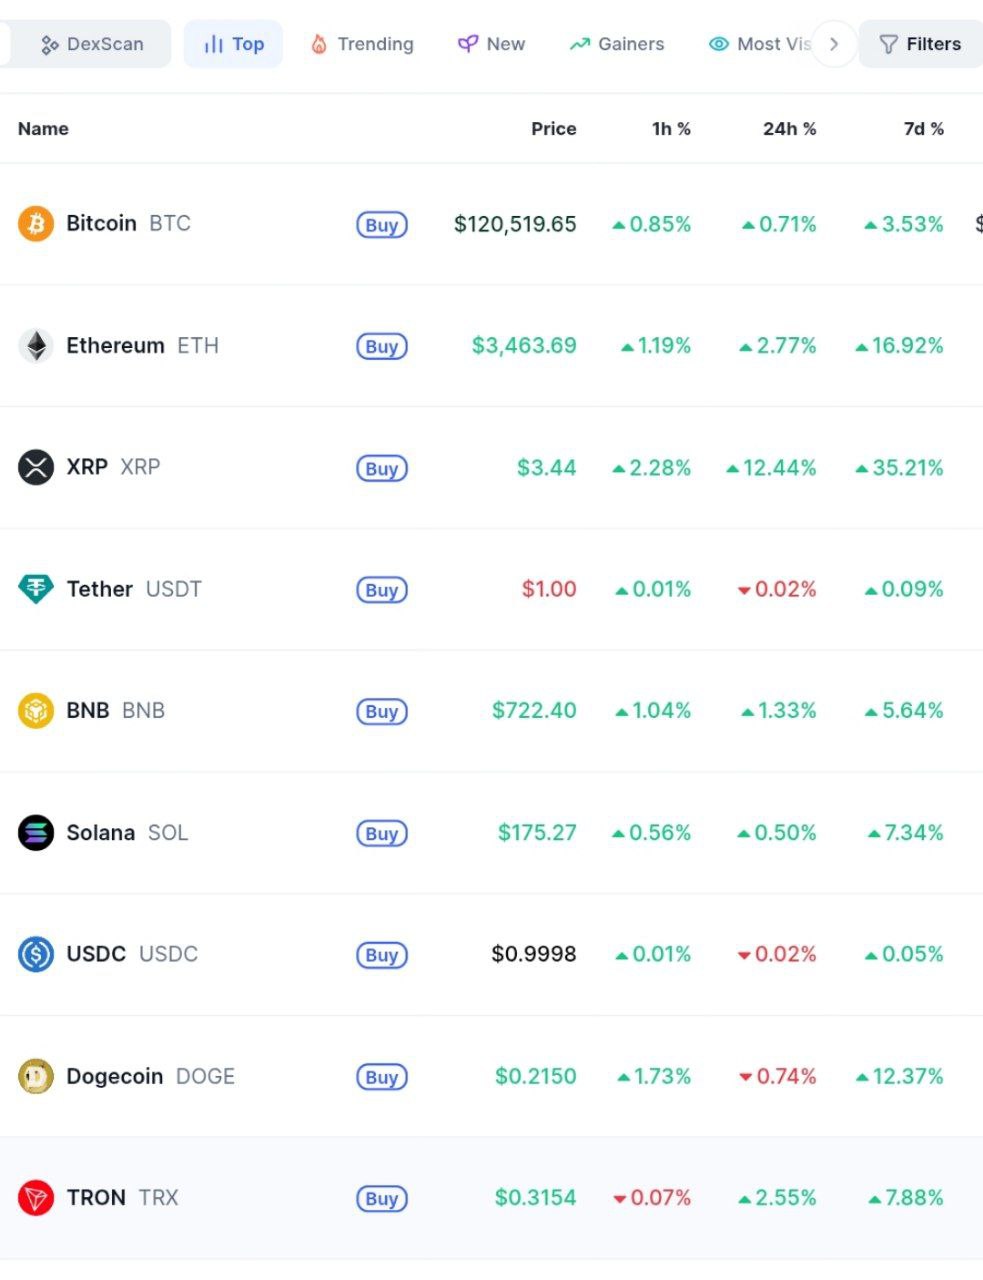The width and height of the screenshot is (983, 1280).
Task: Click the Solana logo icon
Action: coord(36,832)
